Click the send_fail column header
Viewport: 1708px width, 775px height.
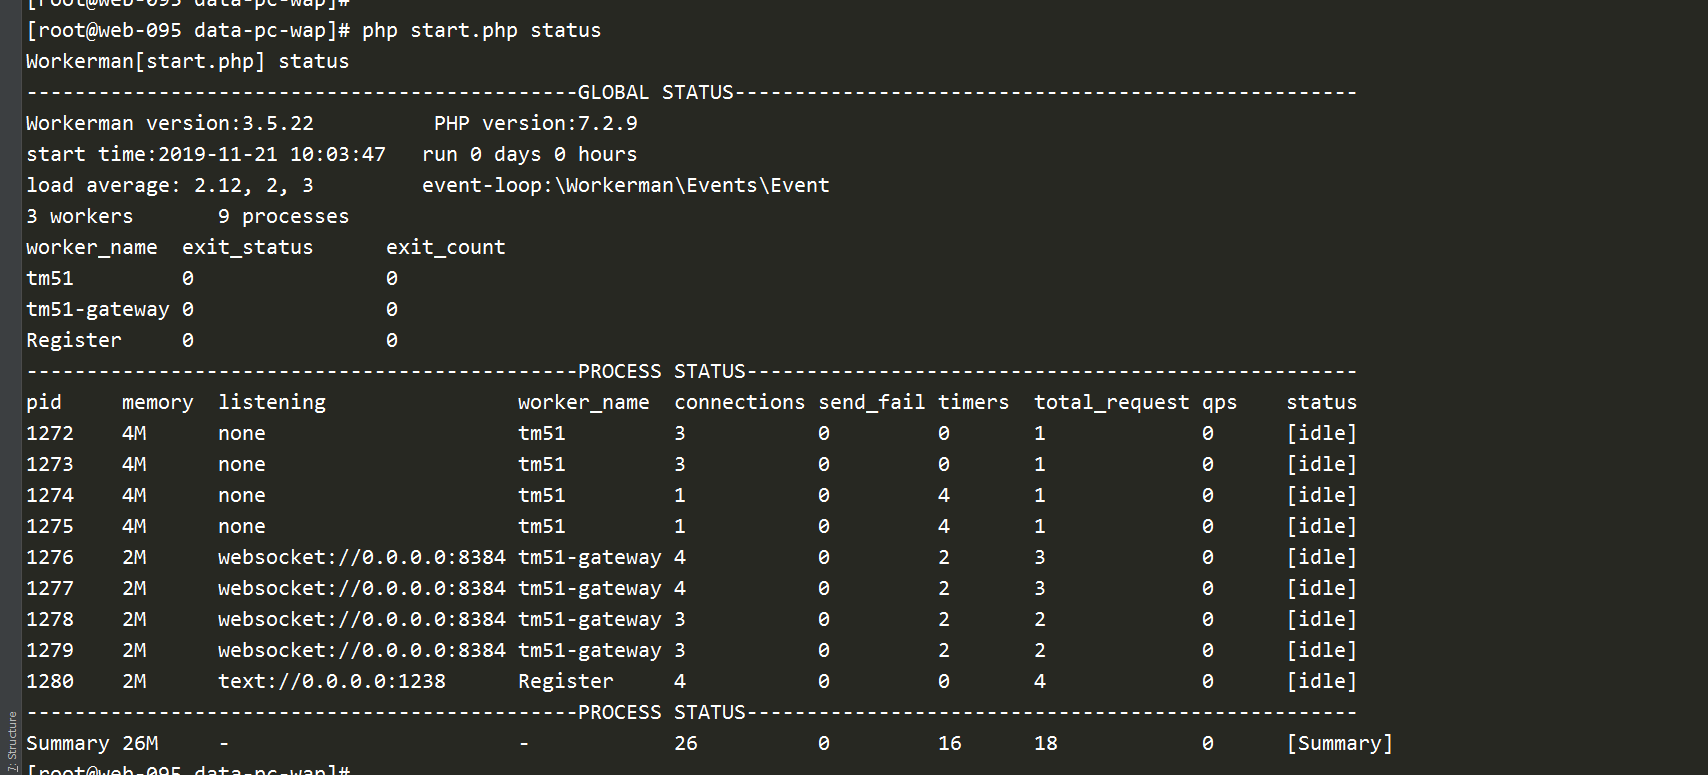pyautogui.click(x=871, y=402)
